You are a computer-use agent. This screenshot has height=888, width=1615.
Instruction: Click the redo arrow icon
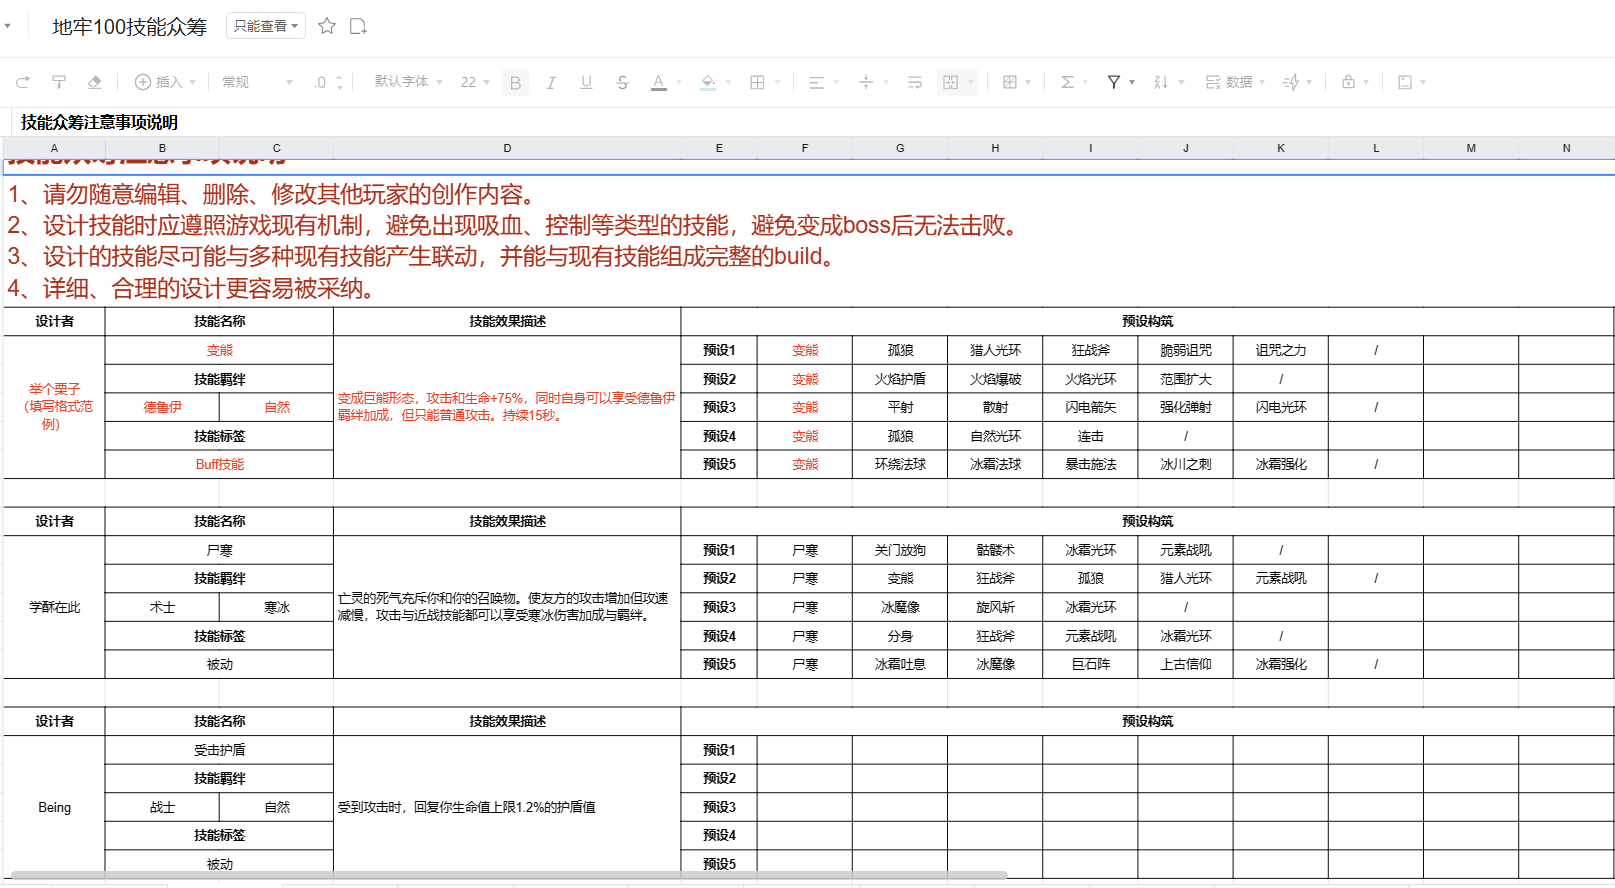[23, 82]
